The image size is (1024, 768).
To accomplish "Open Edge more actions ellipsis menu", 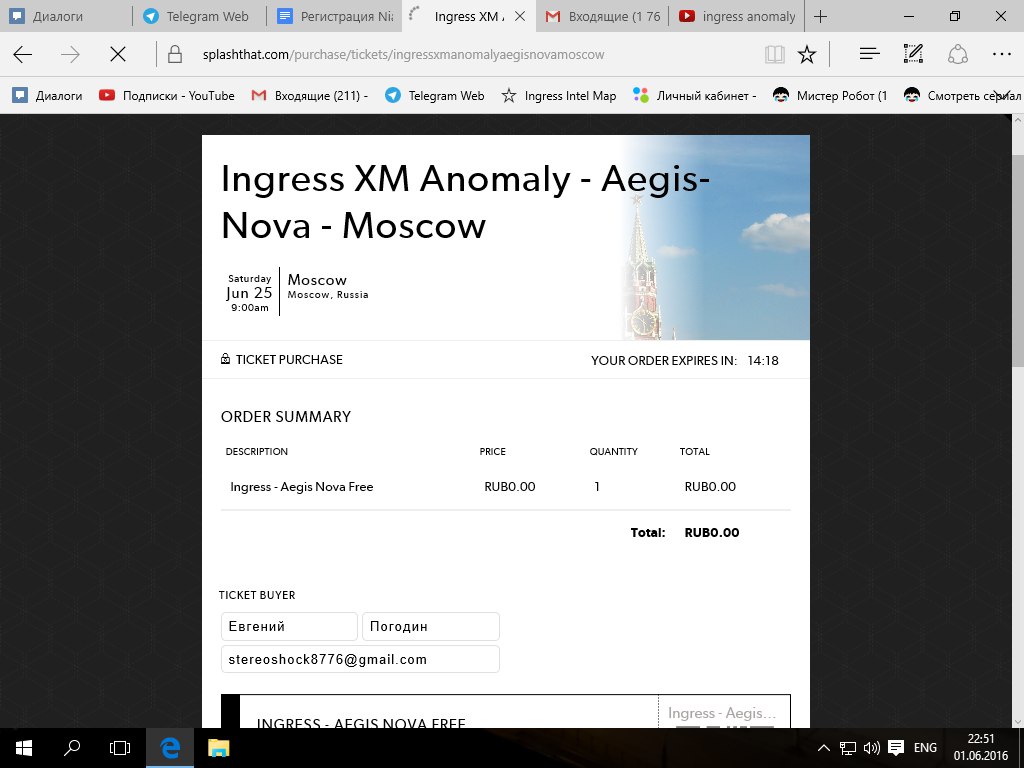I will (x=1002, y=54).
